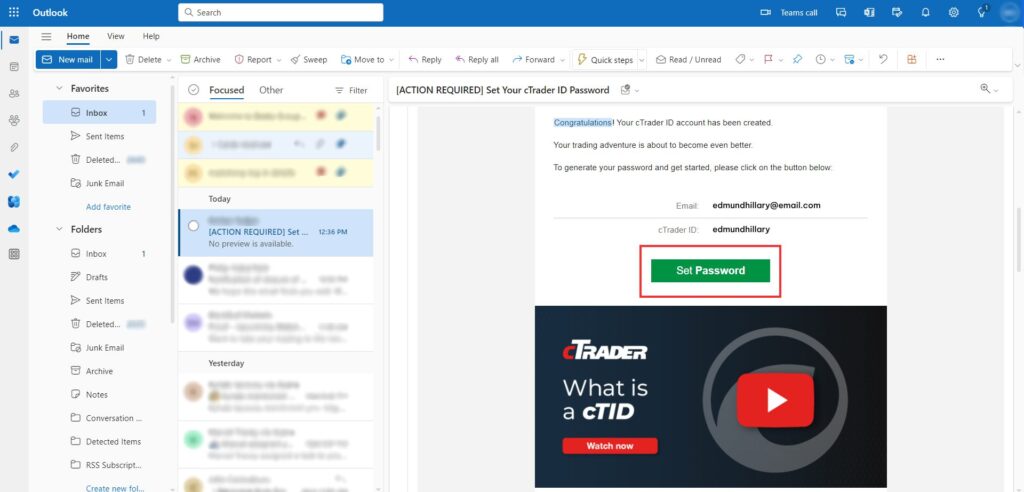Screen dimensions: 1024x492
Task: Select the ACTION REQUIRED email radio circle
Action: click(194, 226)
